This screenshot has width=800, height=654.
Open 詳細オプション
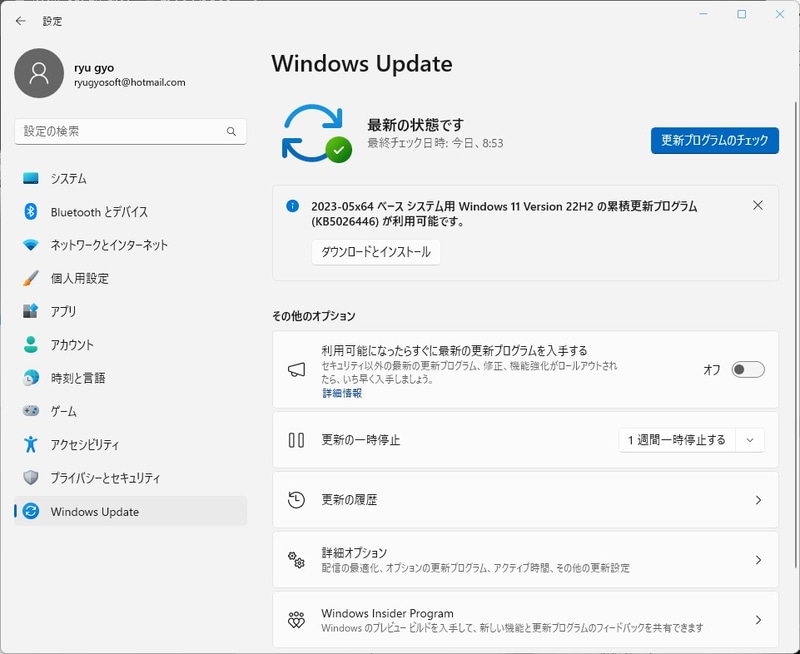(x=526, y=560)
